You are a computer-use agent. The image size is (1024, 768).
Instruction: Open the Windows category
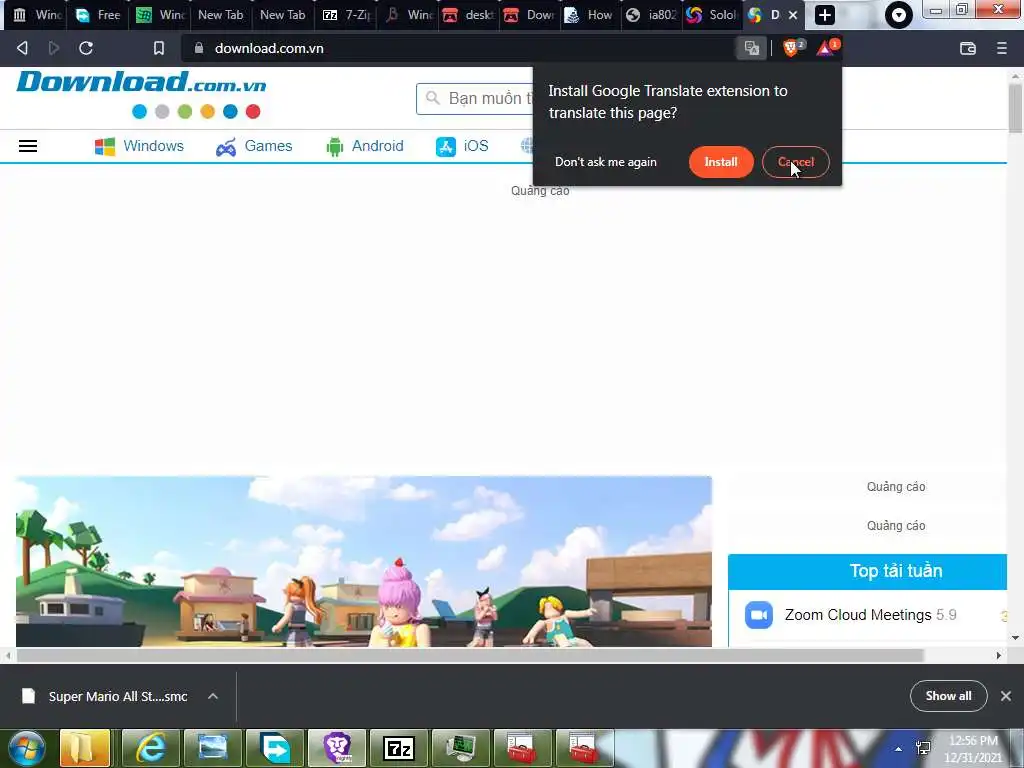tap(139, 146)
